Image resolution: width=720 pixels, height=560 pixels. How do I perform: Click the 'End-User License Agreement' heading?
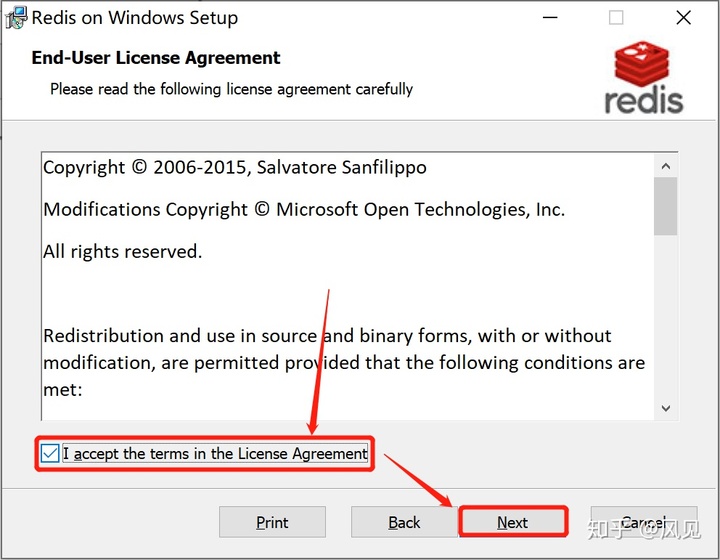point(156,58)
